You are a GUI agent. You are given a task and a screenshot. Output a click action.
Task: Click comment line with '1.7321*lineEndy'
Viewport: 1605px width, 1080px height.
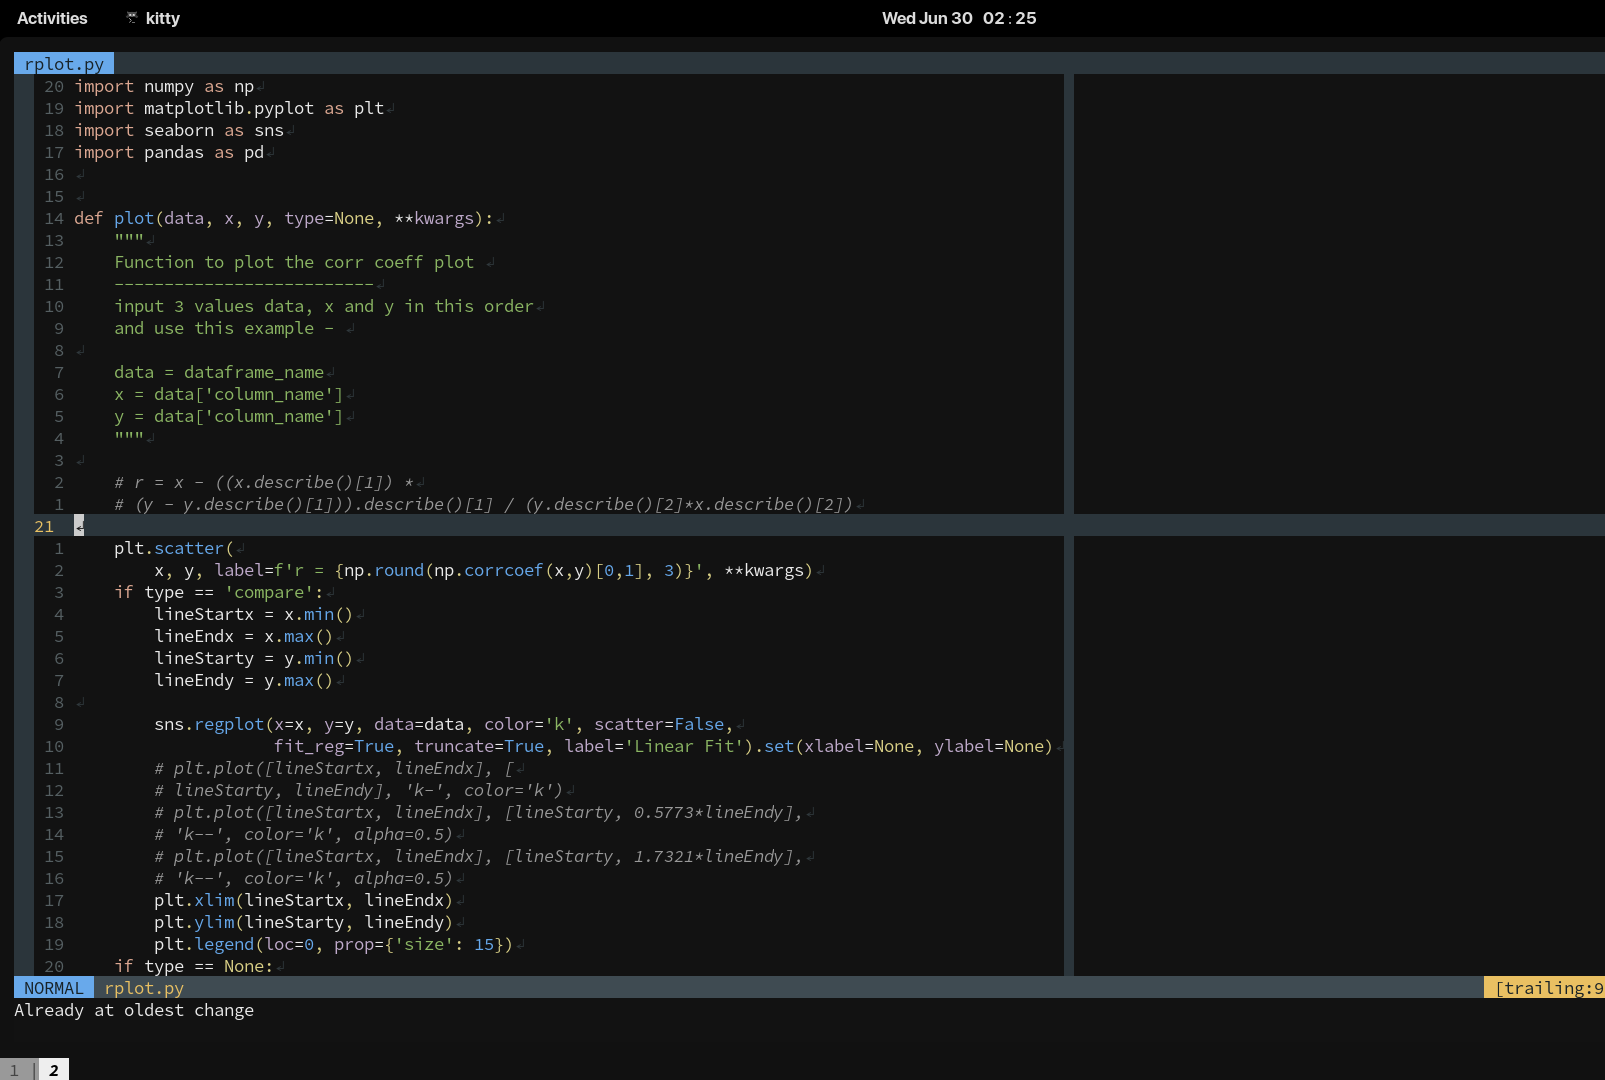pos(479,856)
